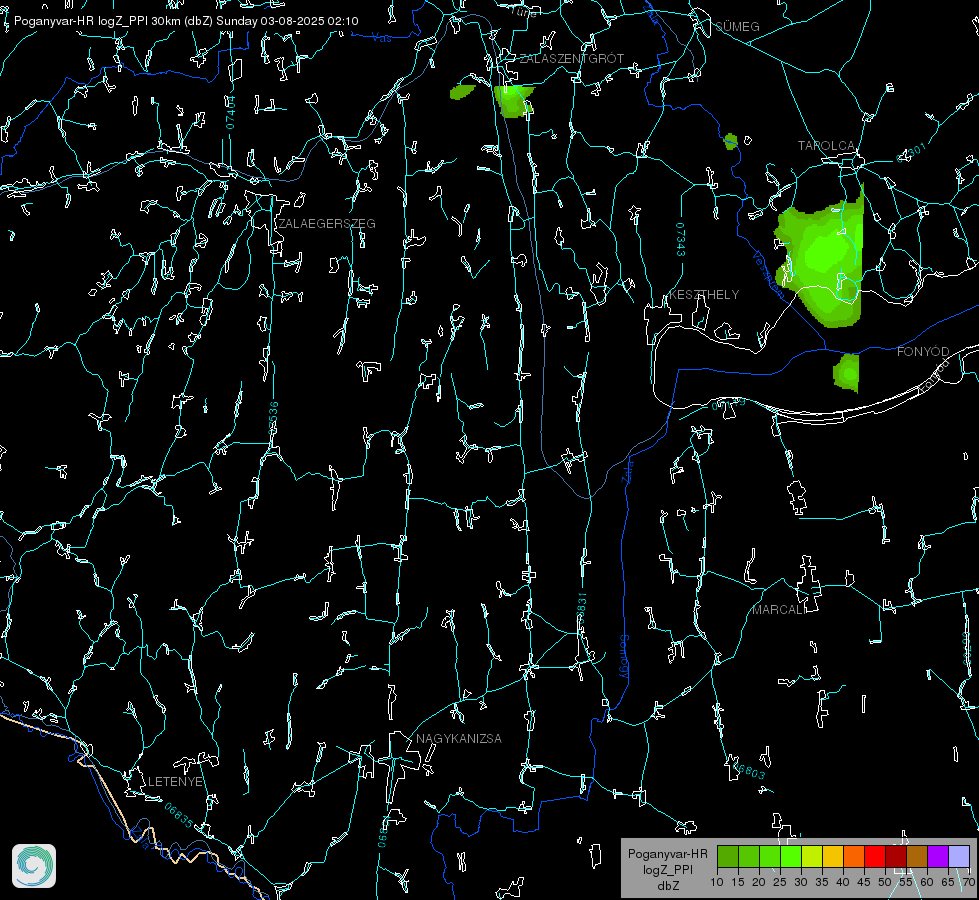Click the SÜMEG city label
This screenshot has width=979, height=900.
pos(737,26)
